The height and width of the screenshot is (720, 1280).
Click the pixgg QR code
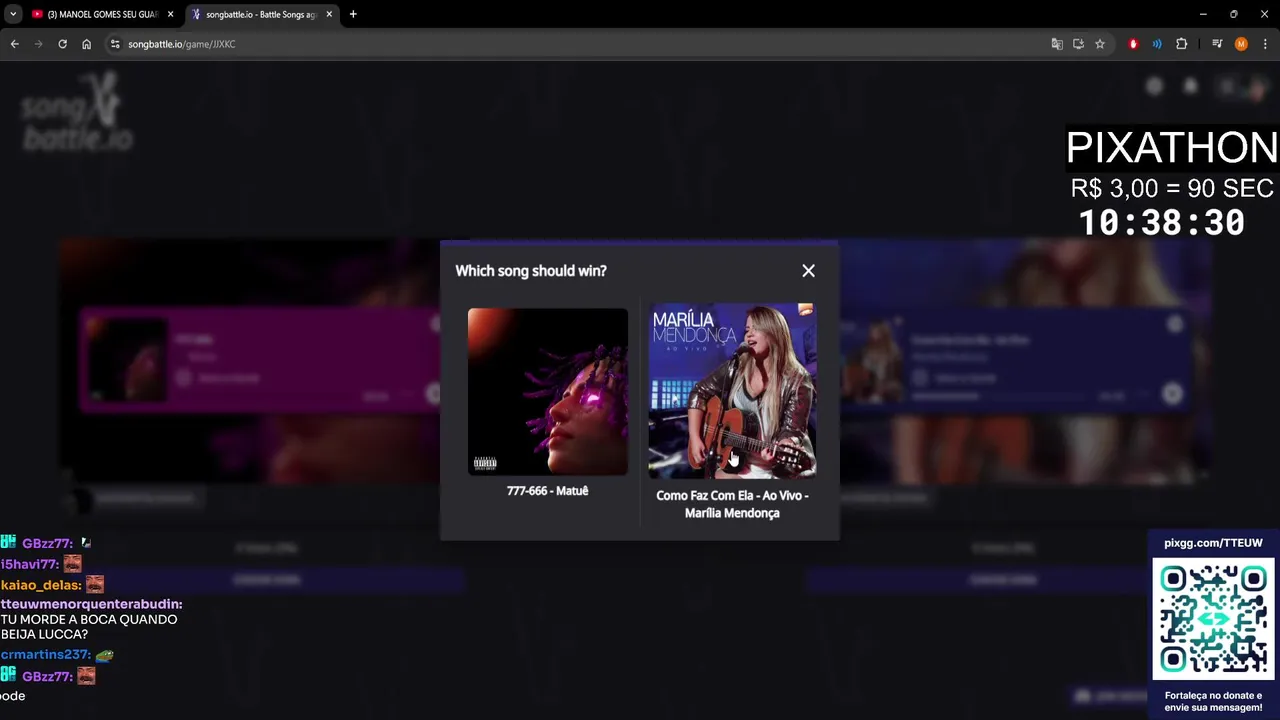(1213, 619)
